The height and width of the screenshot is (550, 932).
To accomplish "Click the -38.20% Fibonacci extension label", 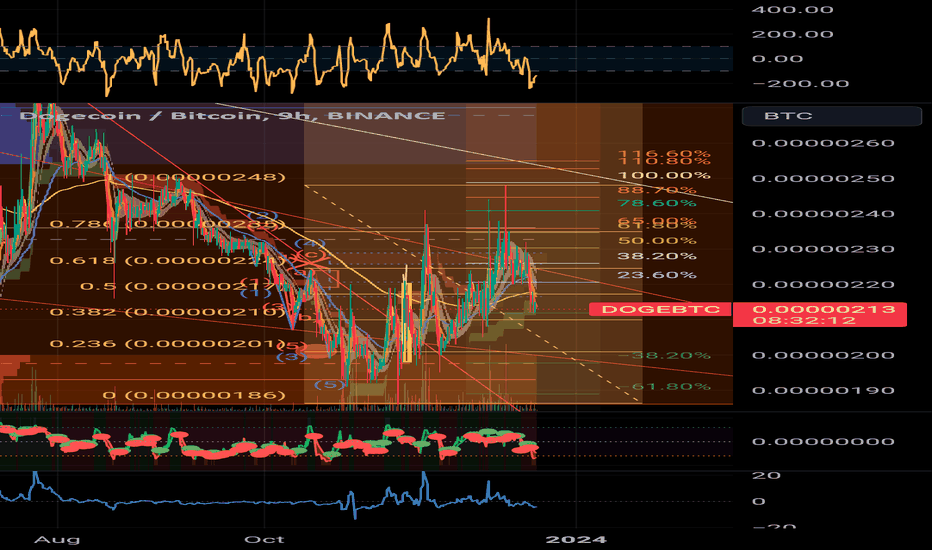I will pyautogui.click(x=664, y=356).
